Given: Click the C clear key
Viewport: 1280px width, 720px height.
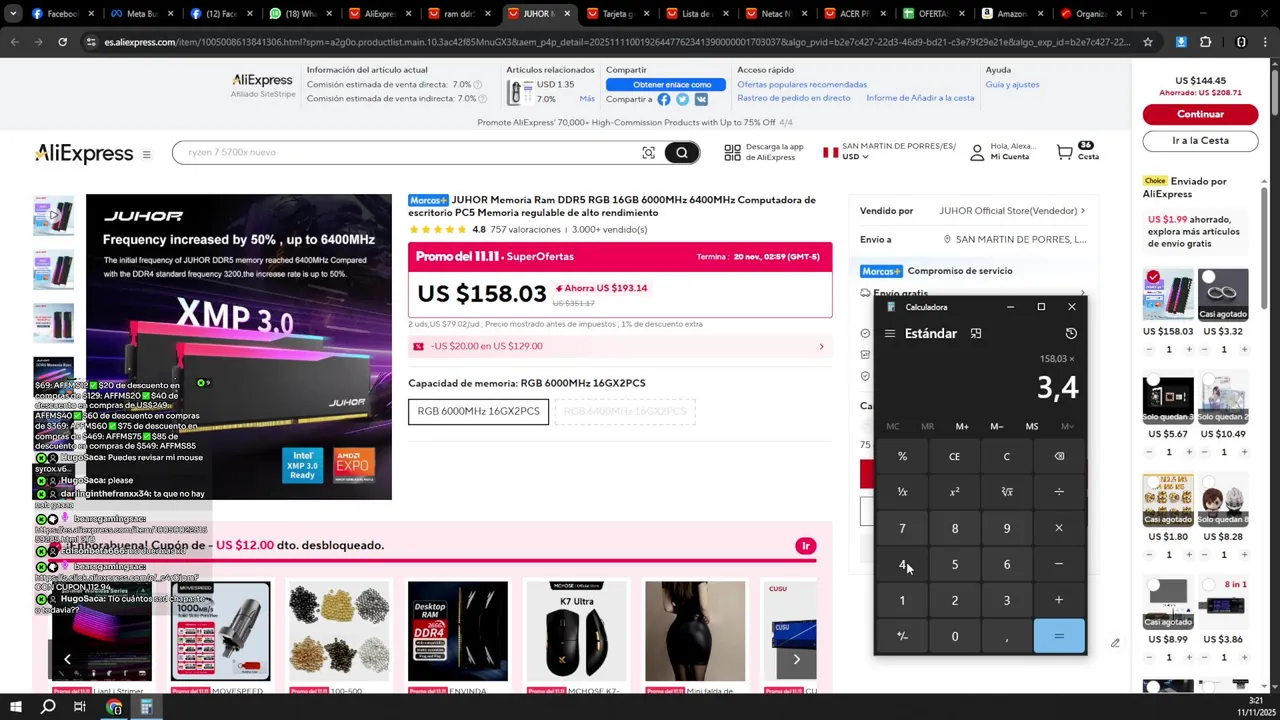Looking at the screenshot, I should 1007,456.
